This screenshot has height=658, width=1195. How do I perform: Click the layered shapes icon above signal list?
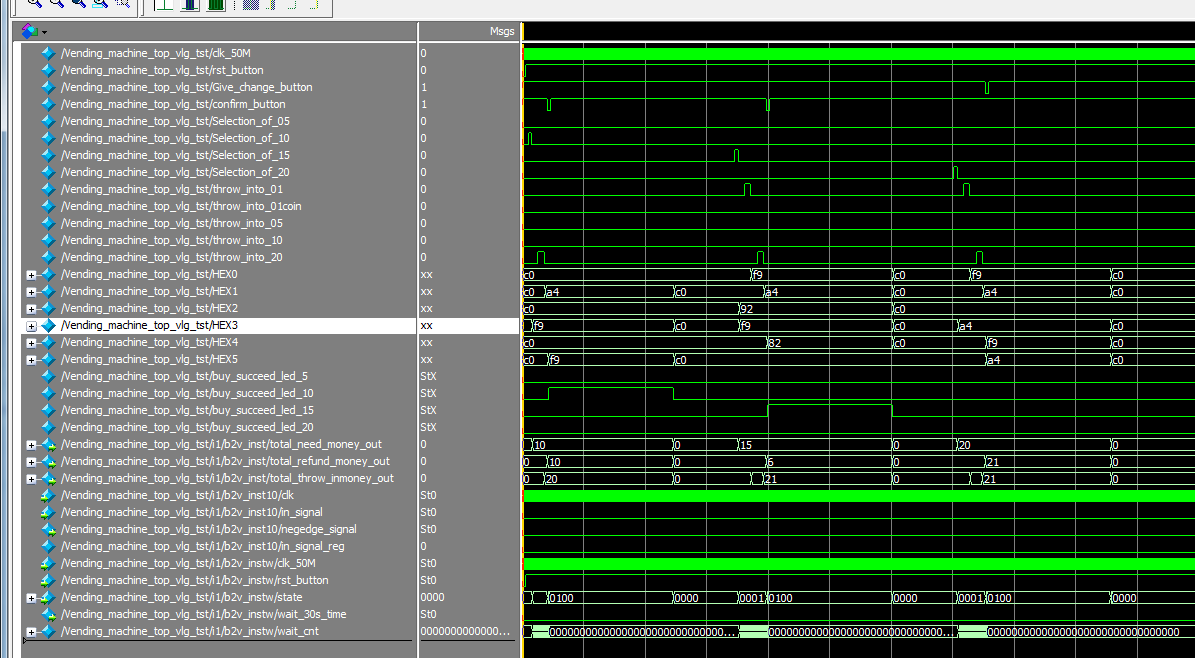tap(29, 32)
